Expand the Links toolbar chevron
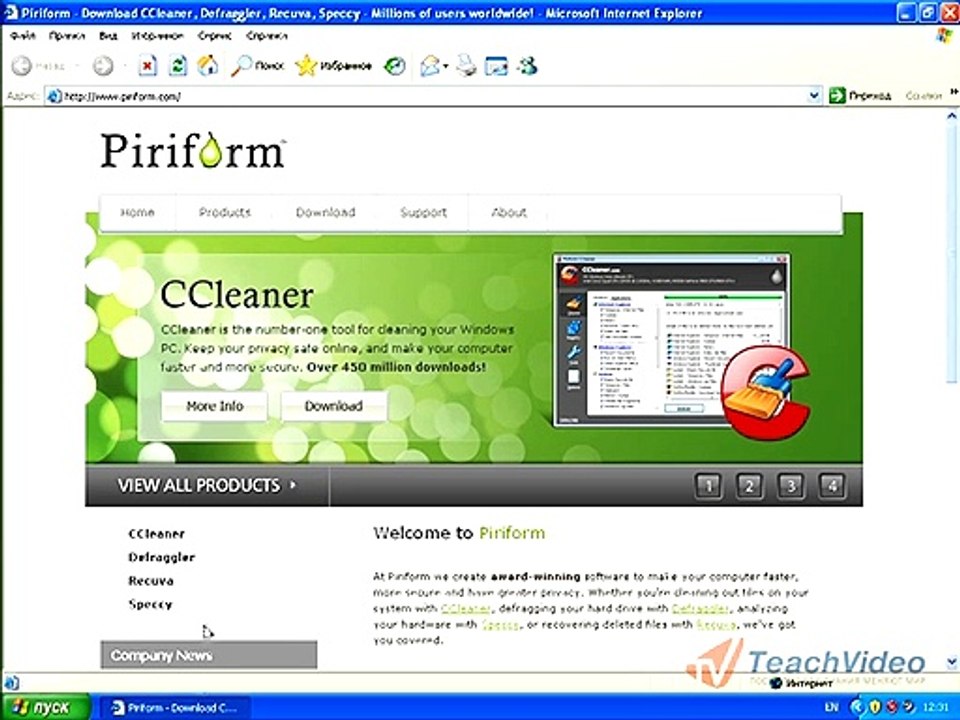Image resolution: width=960 pixels, height=720 pixels. tap(954, 92)
